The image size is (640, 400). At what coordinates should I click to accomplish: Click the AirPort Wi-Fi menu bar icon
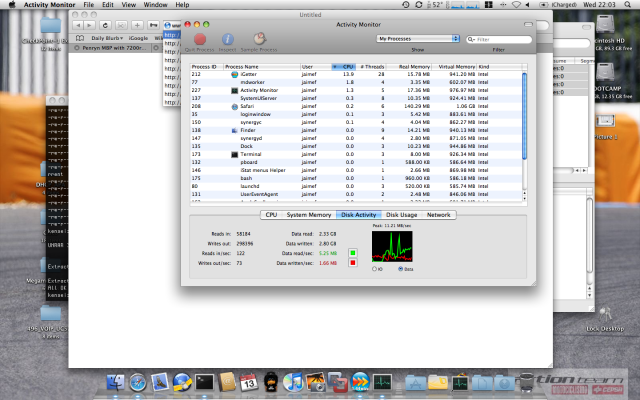[516, 4]
